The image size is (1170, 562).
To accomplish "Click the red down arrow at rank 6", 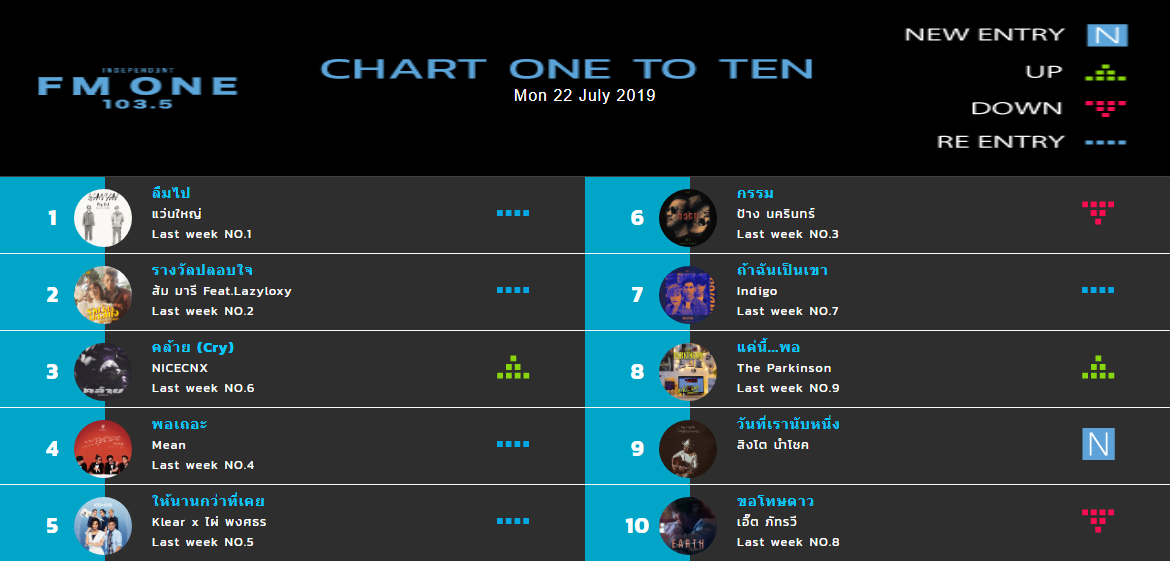I will (1098, 213).
